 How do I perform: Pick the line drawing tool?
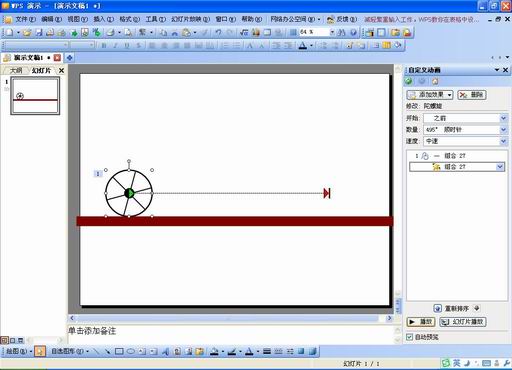tap(96, 351)
